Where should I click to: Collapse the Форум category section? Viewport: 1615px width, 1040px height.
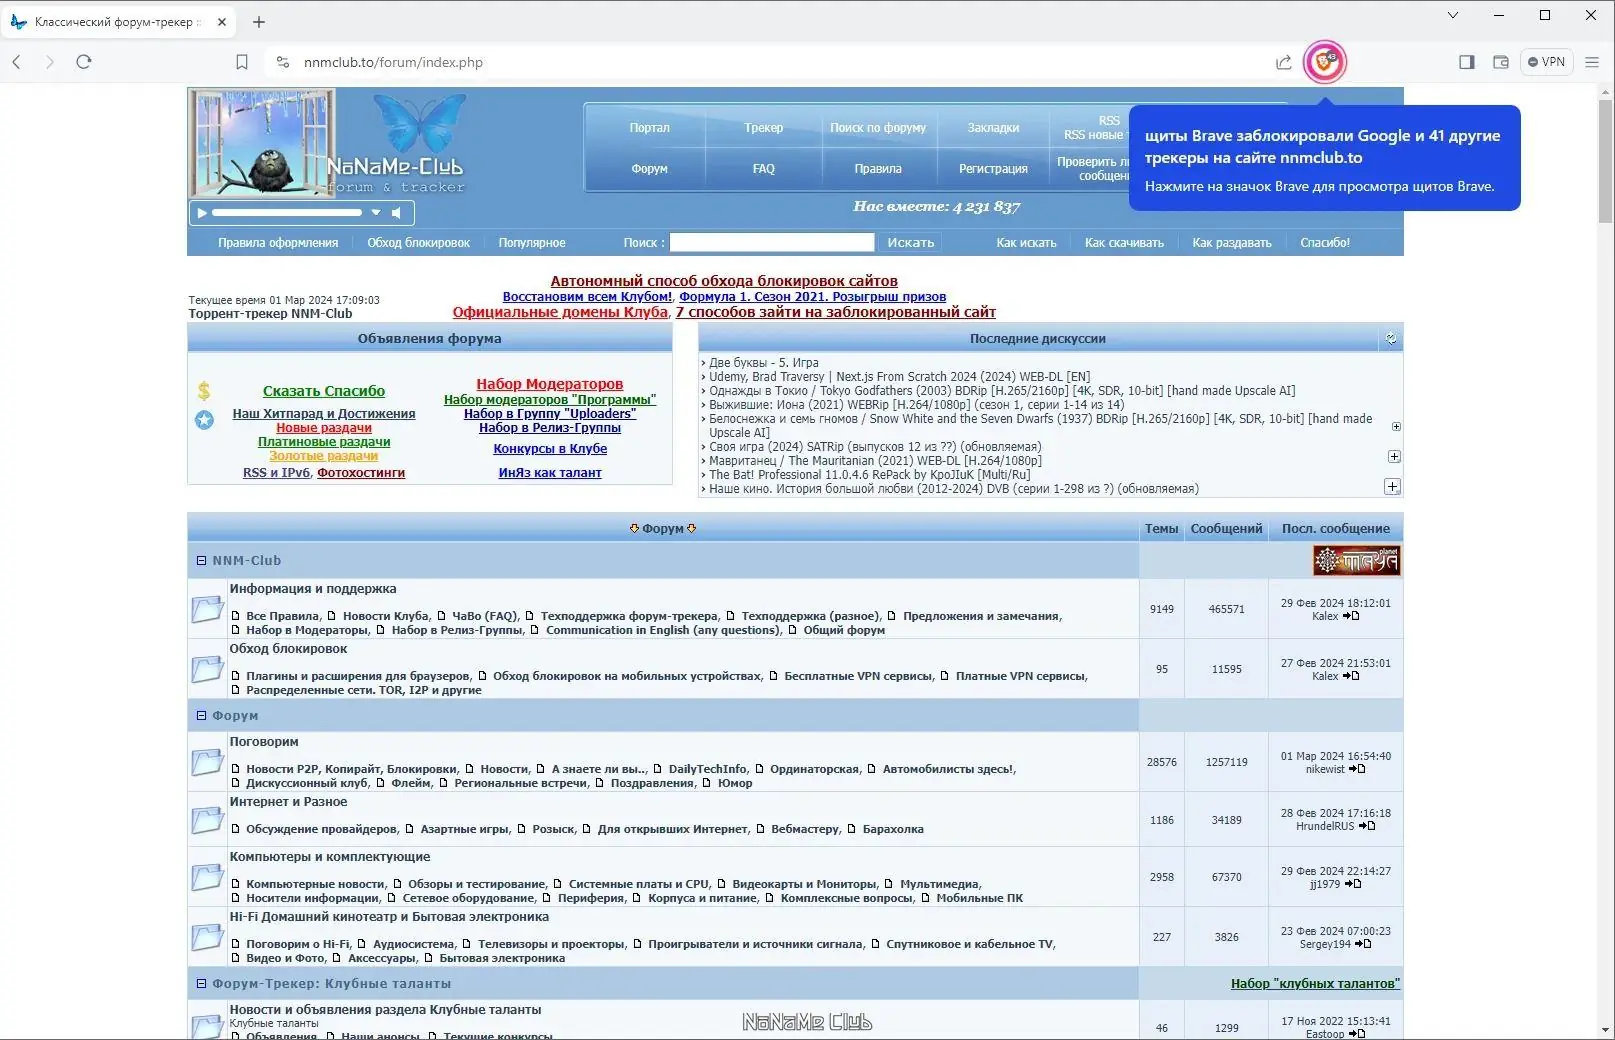click(x=201, y=716)
